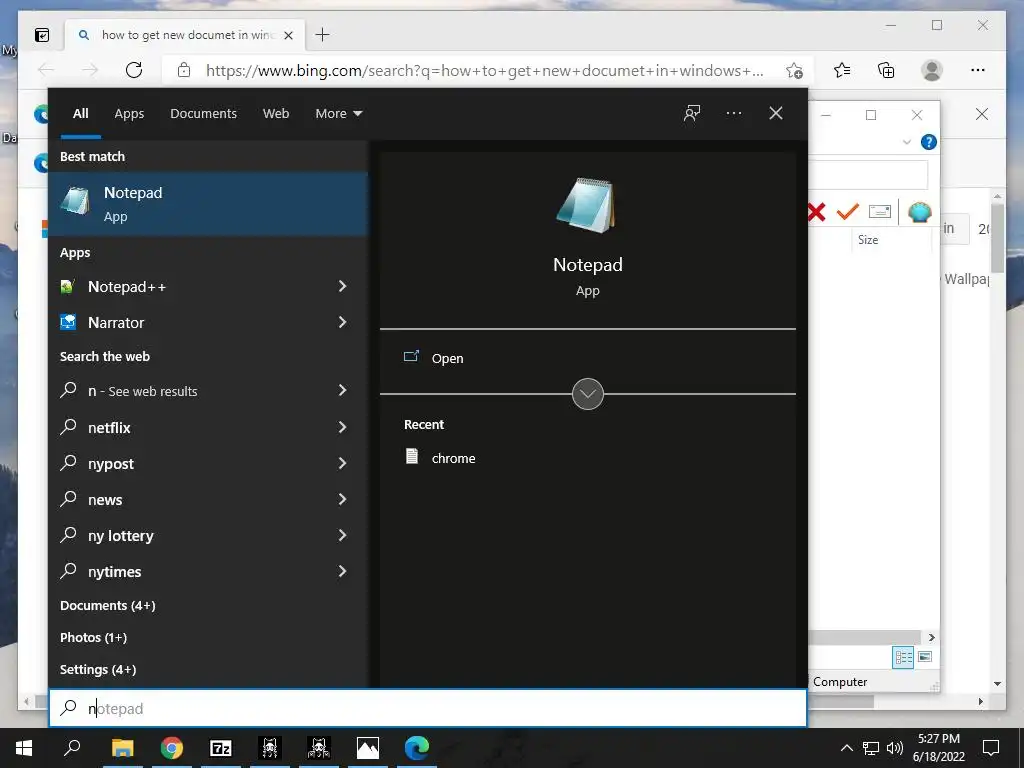Open Action Center notifications icon
The height and width of the screenshot is (768, 1024).
pyautogui.click(x=991, y=748)
